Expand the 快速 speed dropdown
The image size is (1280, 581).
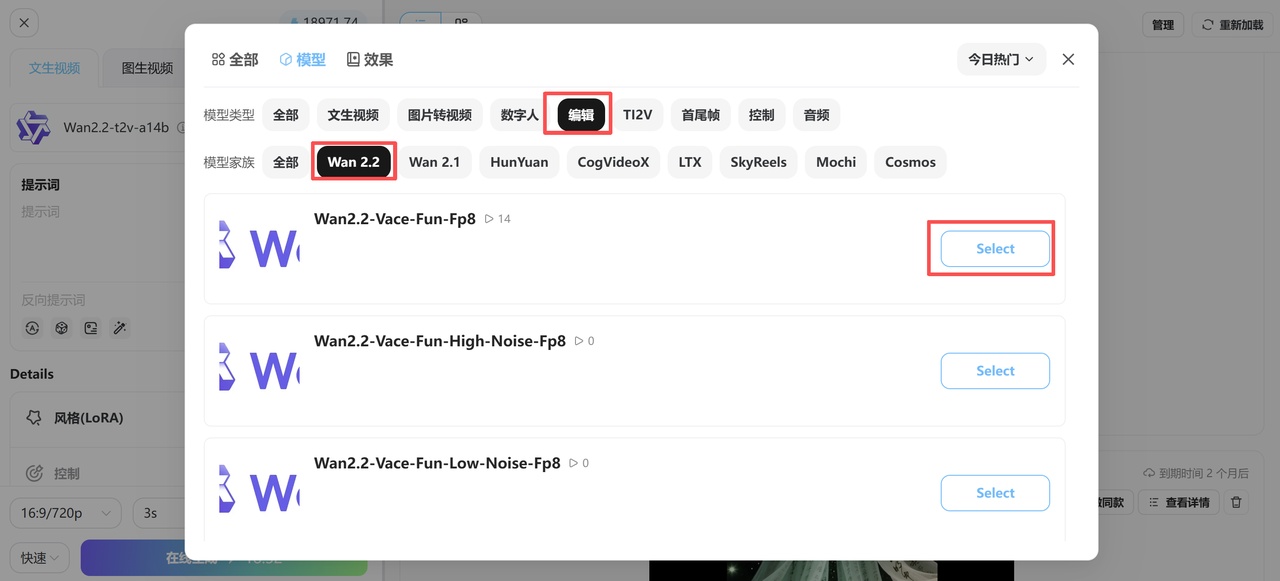click(40, 558)
